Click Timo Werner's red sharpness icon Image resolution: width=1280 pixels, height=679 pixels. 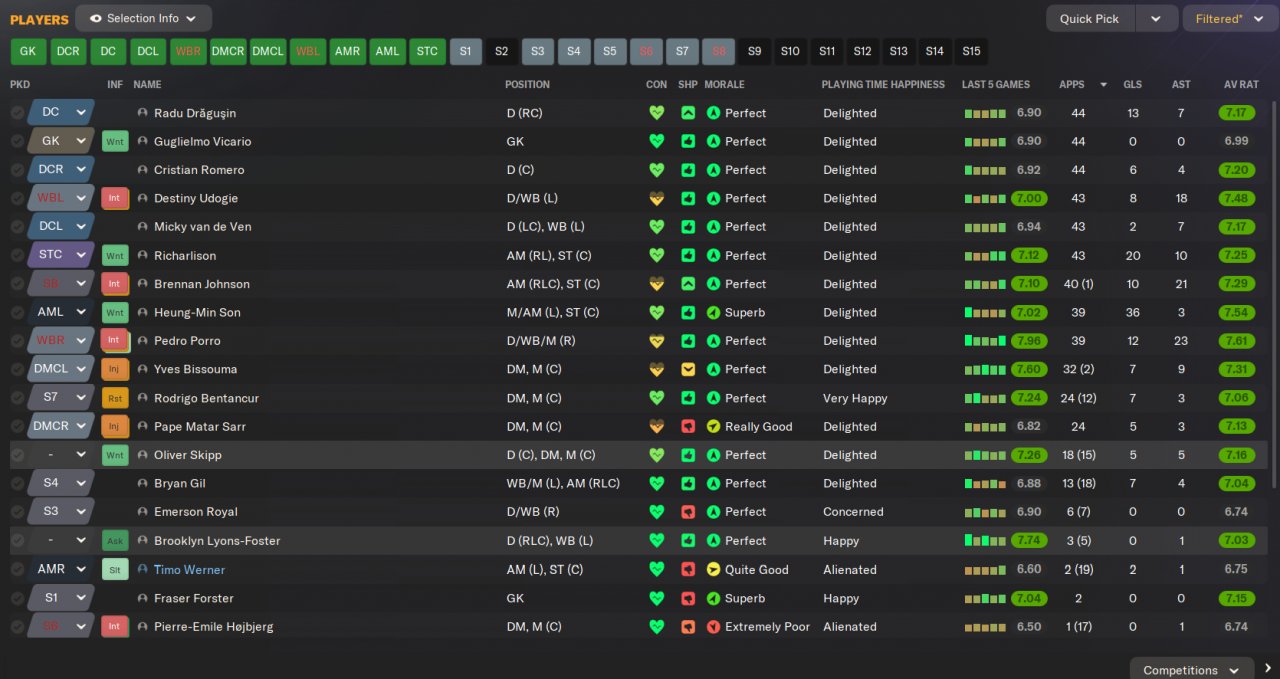[x=688, y=570]
